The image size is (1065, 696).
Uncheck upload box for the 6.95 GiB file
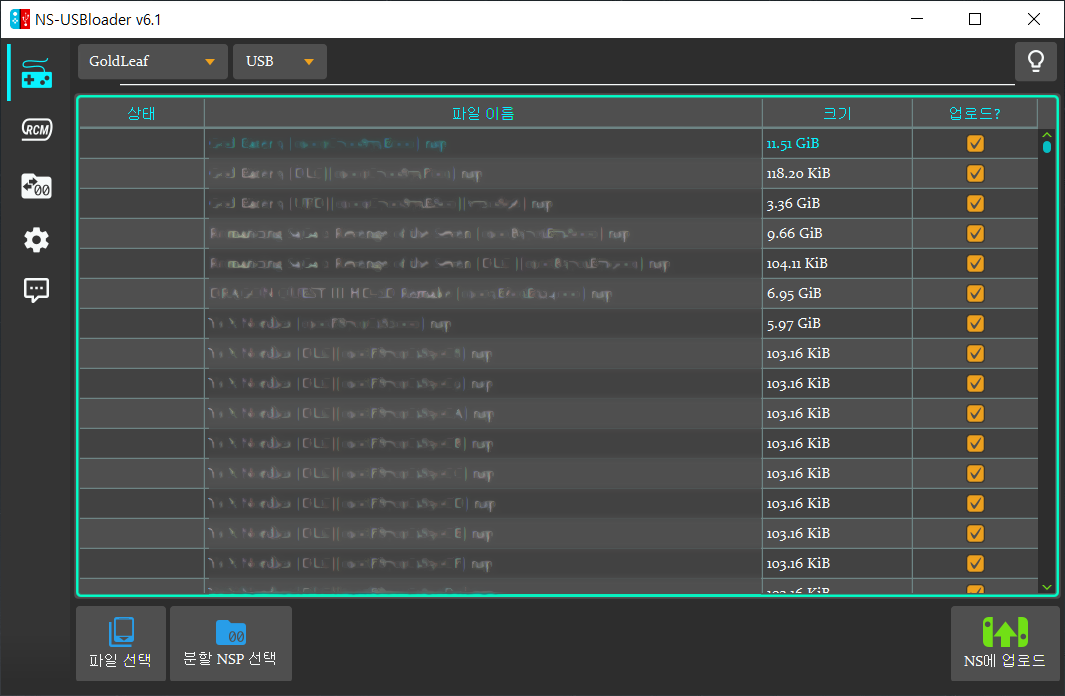click(975, 293)
